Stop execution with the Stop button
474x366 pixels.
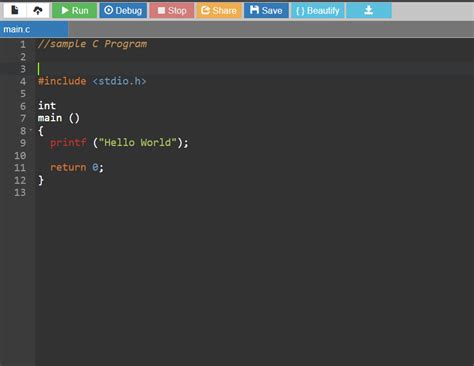(x=172, y=10)
